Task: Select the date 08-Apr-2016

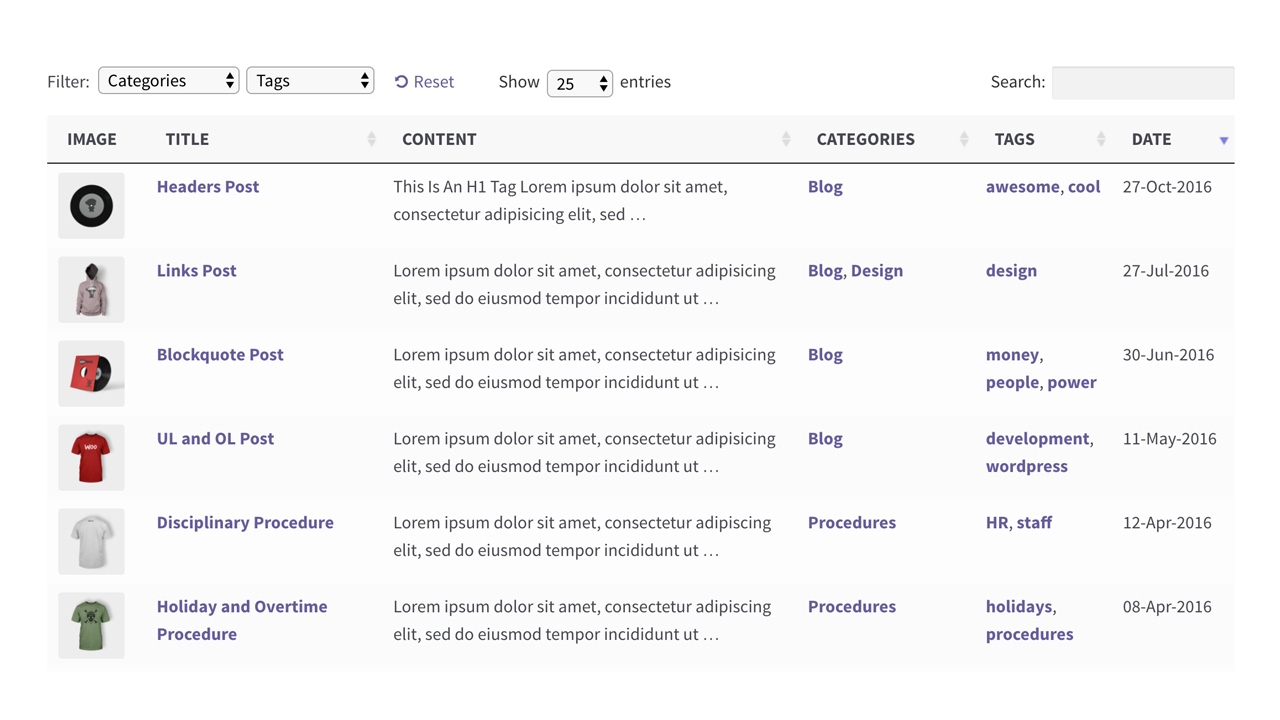Action: click(x=1168, y=607)
